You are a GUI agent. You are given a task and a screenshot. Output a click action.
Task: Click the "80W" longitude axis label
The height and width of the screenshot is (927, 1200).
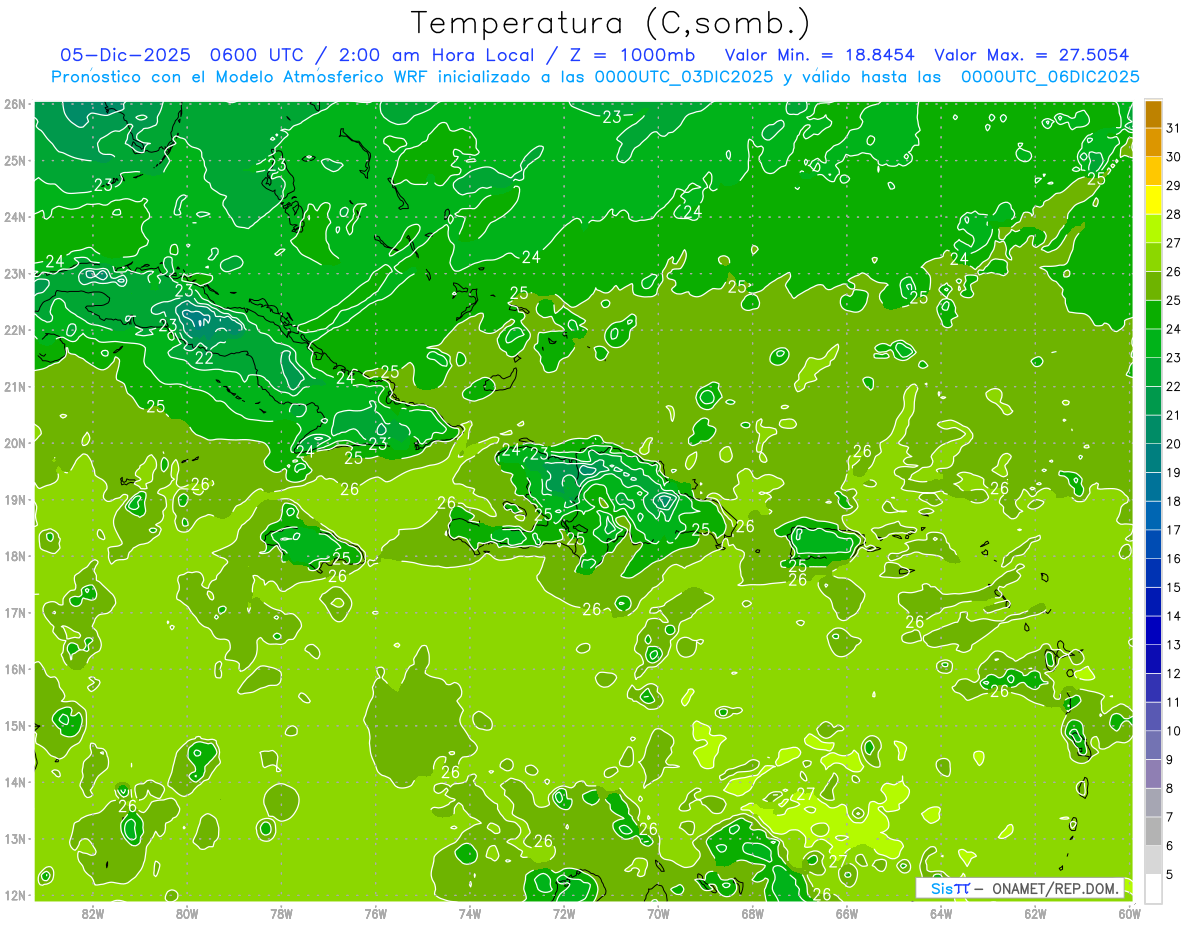tap(187, 913)
